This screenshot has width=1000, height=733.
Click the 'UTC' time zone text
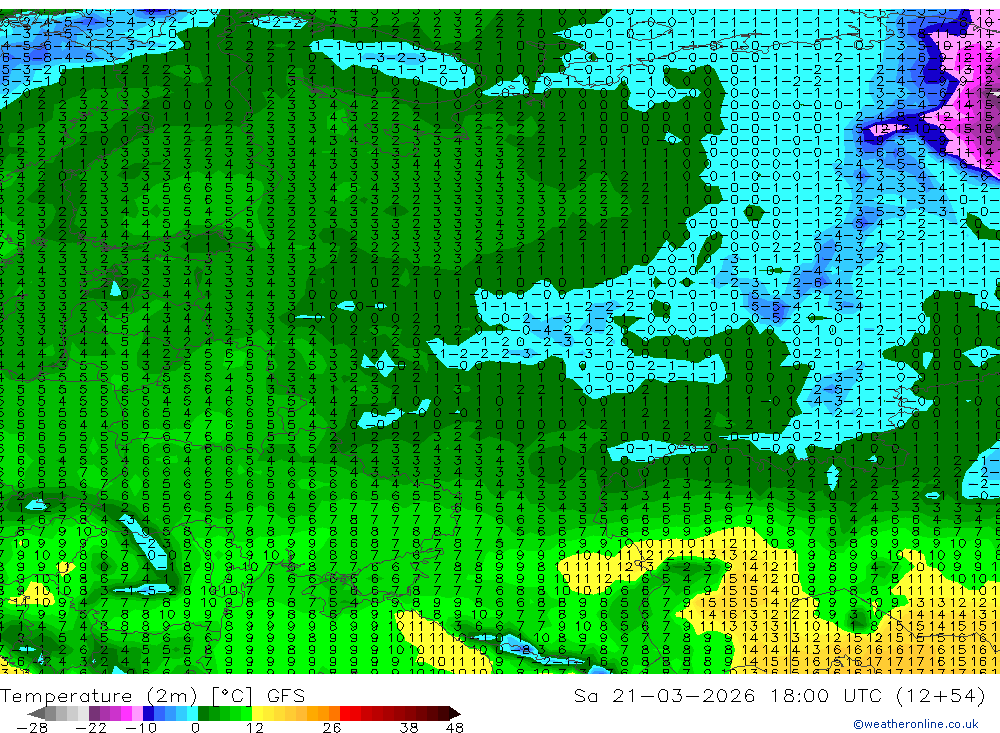pos(864,695)
